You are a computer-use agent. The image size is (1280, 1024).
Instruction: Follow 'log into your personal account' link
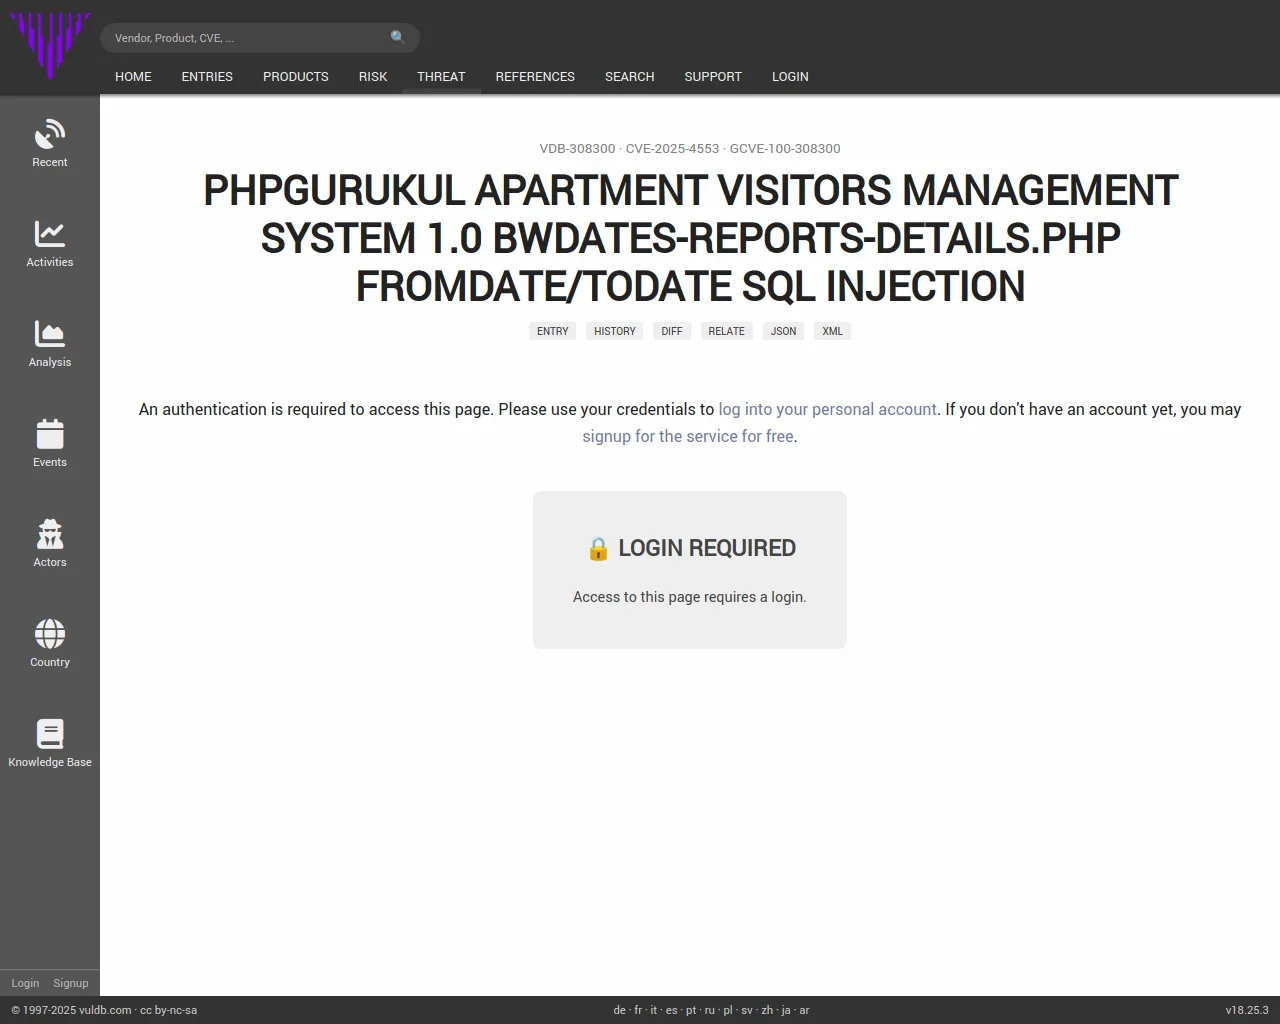coord(827,409)
